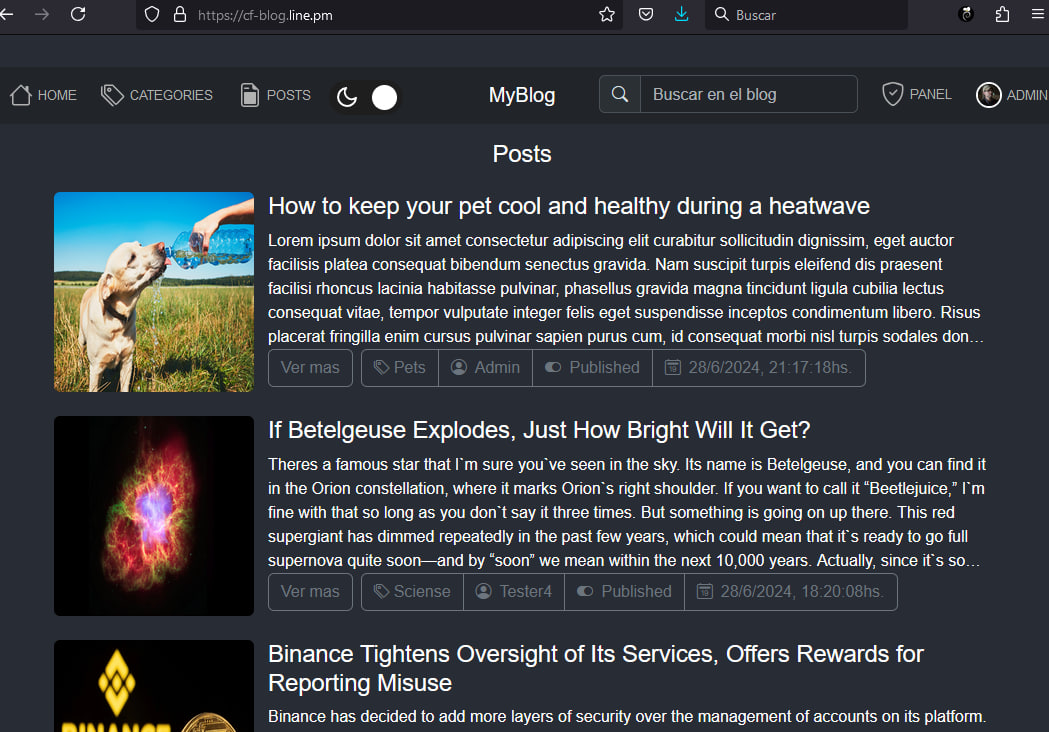Viewport: 1049px width, 732px height.
Task: Click the Posts page heading
Action: pos(522,154)
